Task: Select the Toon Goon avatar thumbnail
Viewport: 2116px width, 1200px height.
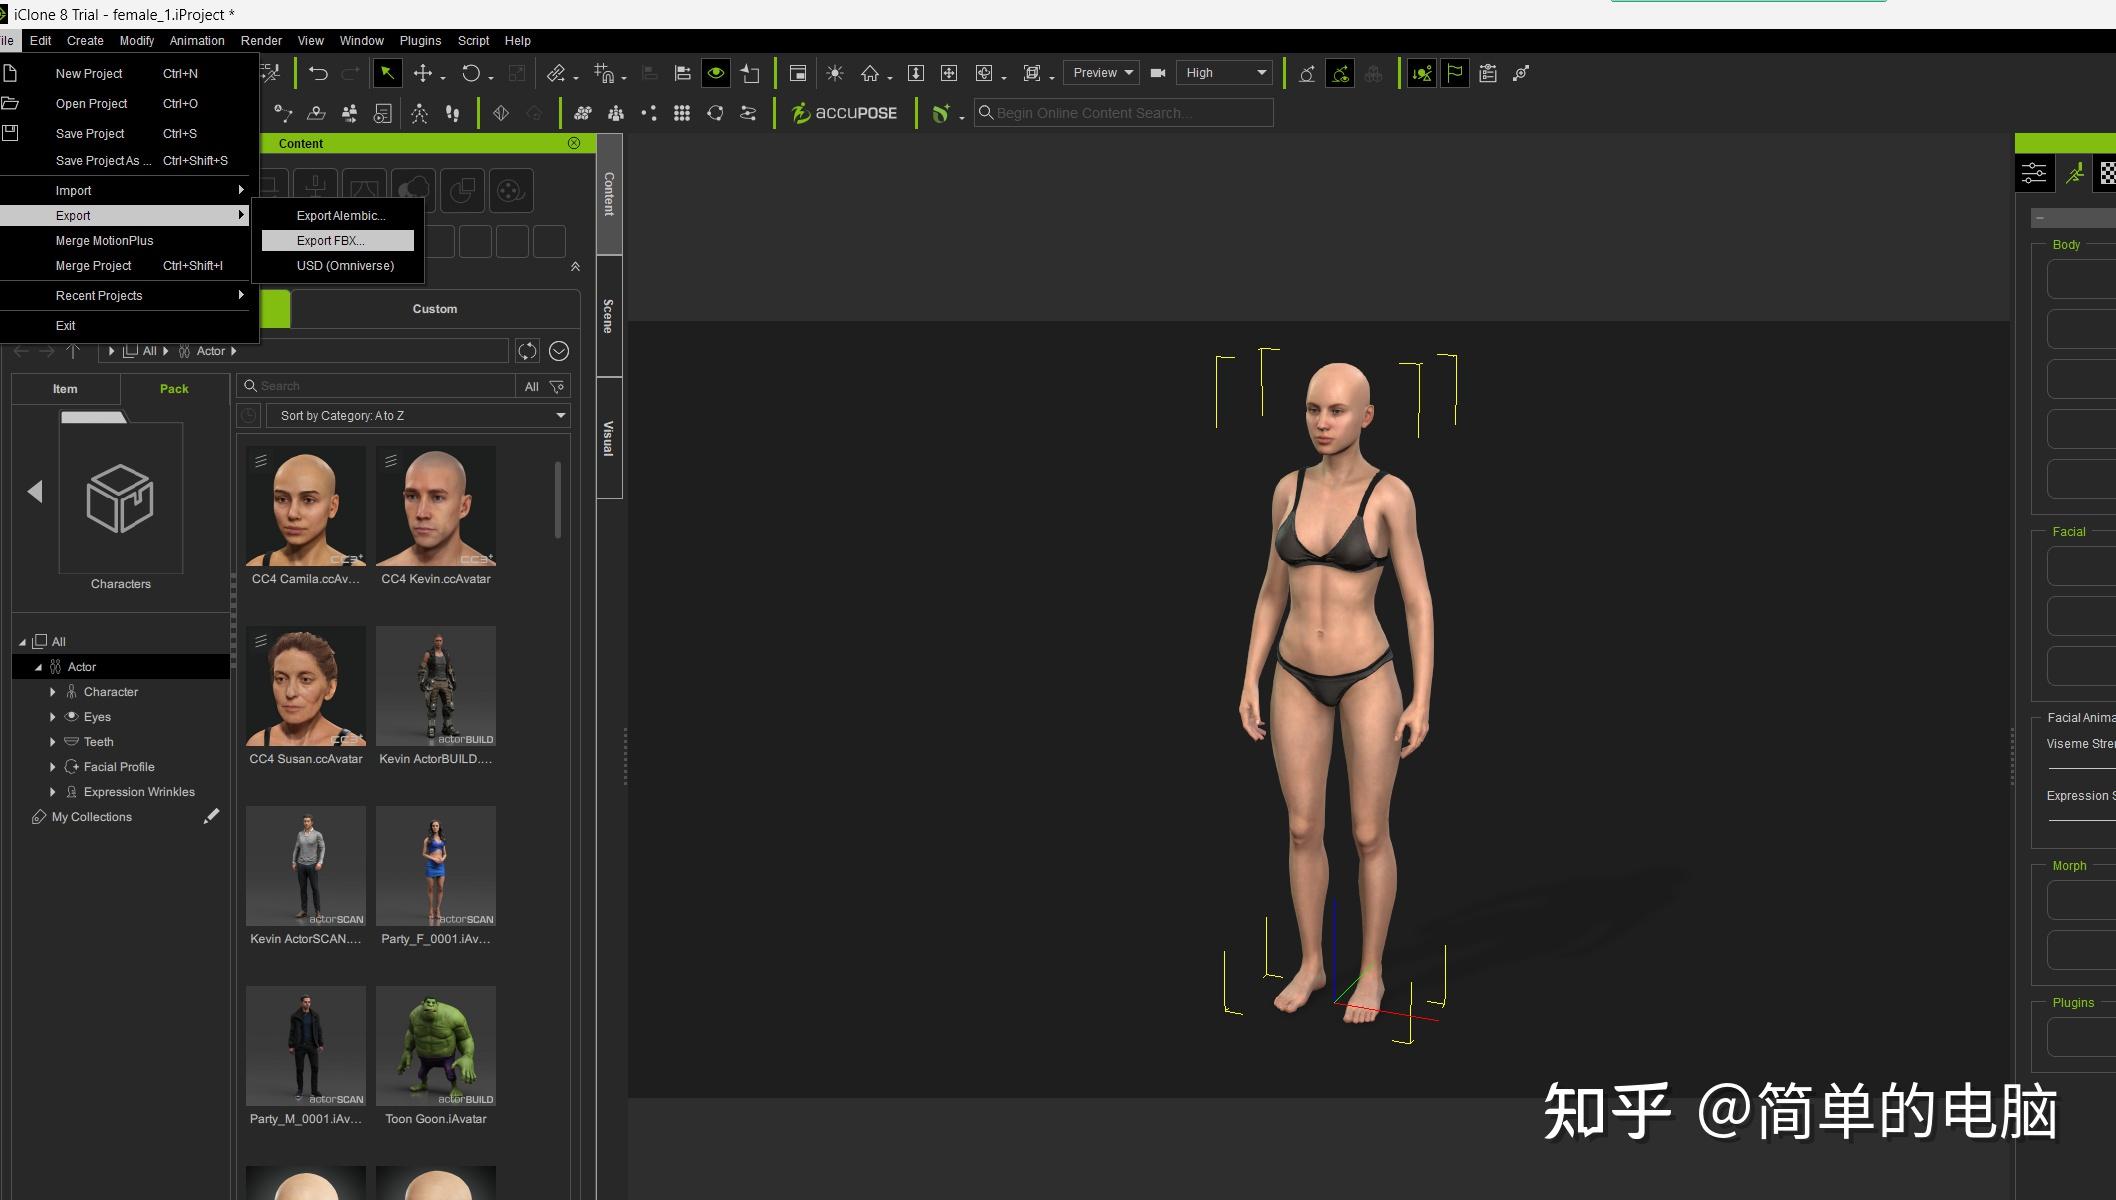Action: pyautogui.click(x=436, y=1046)
